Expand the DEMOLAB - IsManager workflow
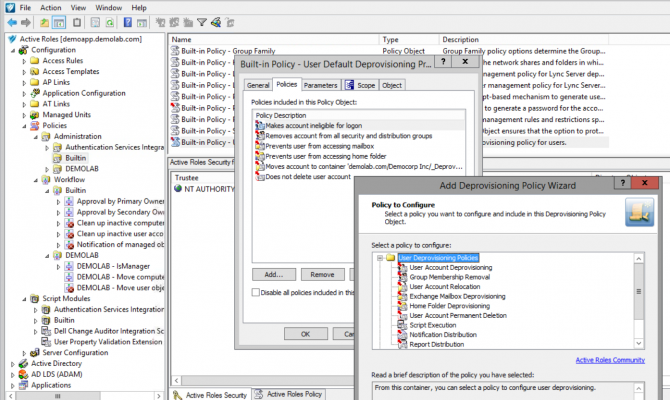The image size is (670, 400). (59, 266)
